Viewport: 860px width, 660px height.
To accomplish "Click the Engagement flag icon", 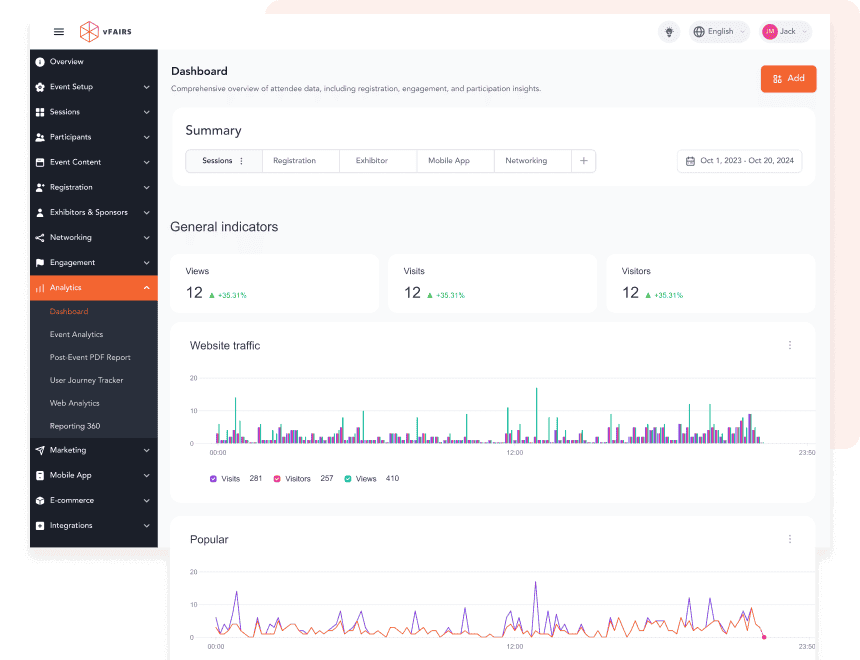I will (x=40, y=263).
